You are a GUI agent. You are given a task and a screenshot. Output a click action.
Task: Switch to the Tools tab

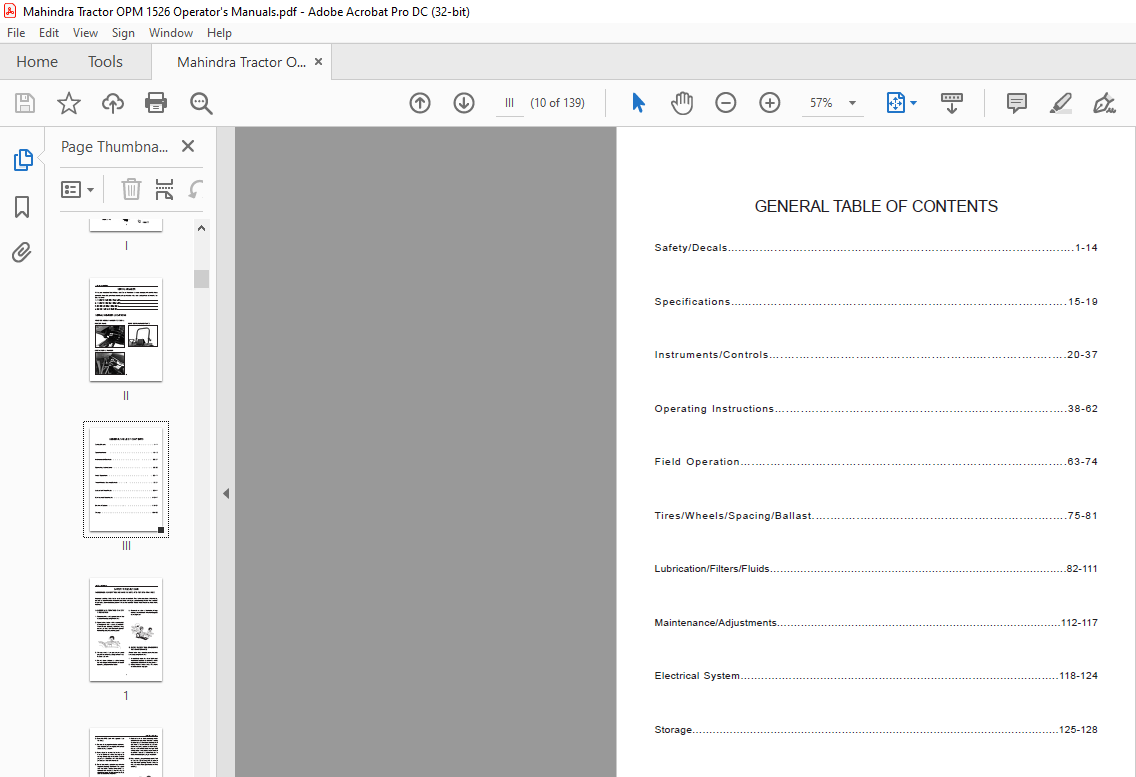click(x=105, y=62)
